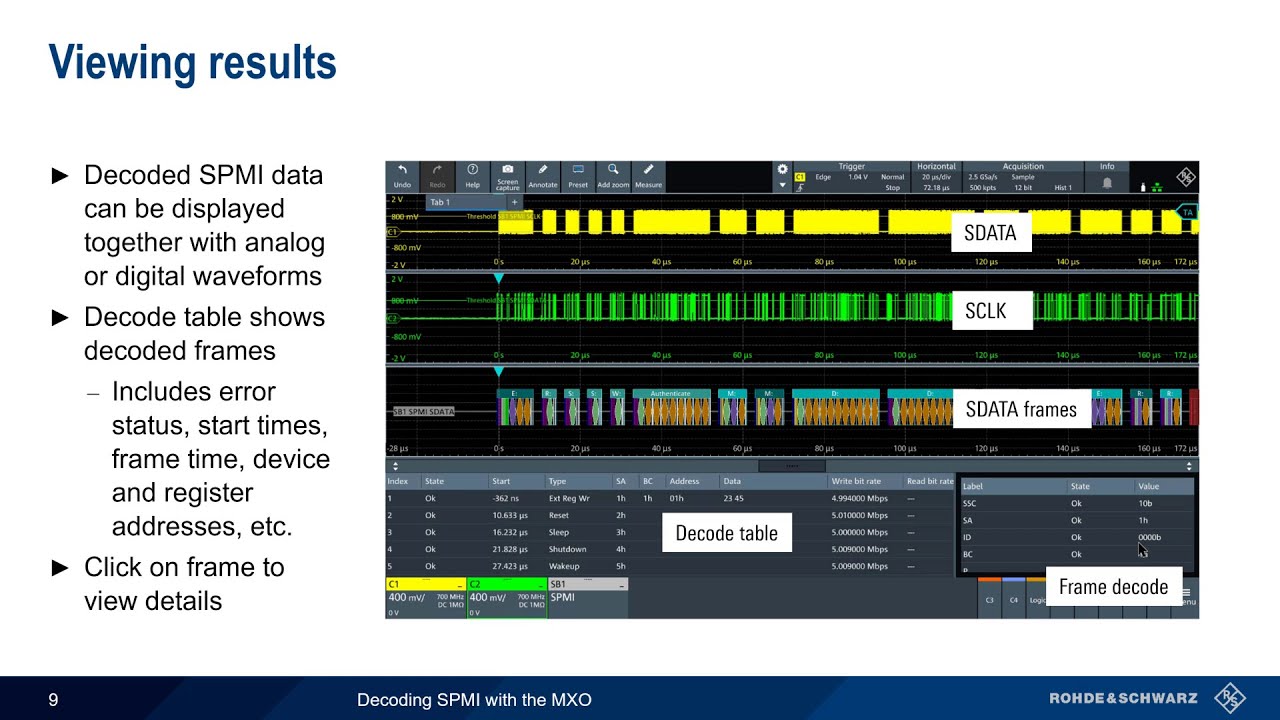Click the Undo icon
Viewport: 1280px width, 720px height.
[402, 176]
